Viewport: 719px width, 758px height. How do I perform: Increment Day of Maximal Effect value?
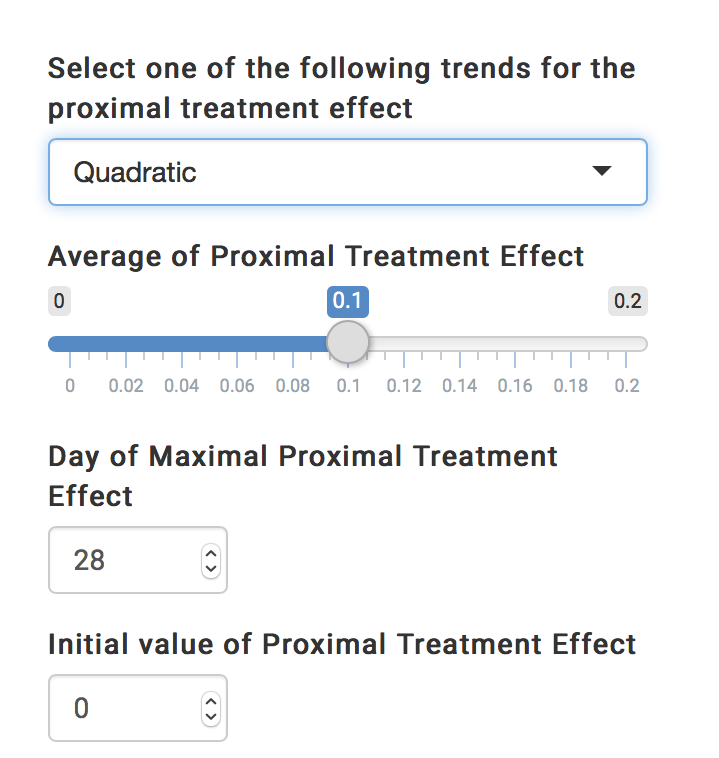click(210, 553)
